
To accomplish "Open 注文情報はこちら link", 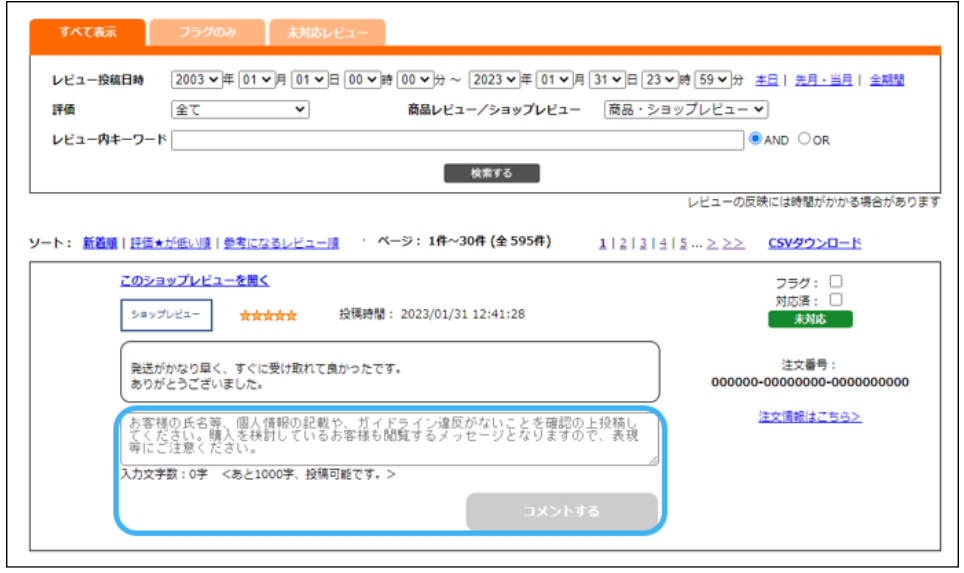I will point(810,417).
